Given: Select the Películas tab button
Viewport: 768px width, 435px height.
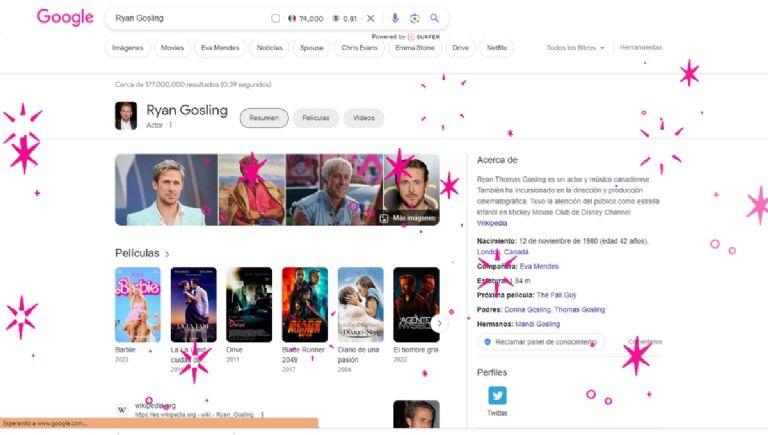Looking at the screenshot, I should [316, 118].
